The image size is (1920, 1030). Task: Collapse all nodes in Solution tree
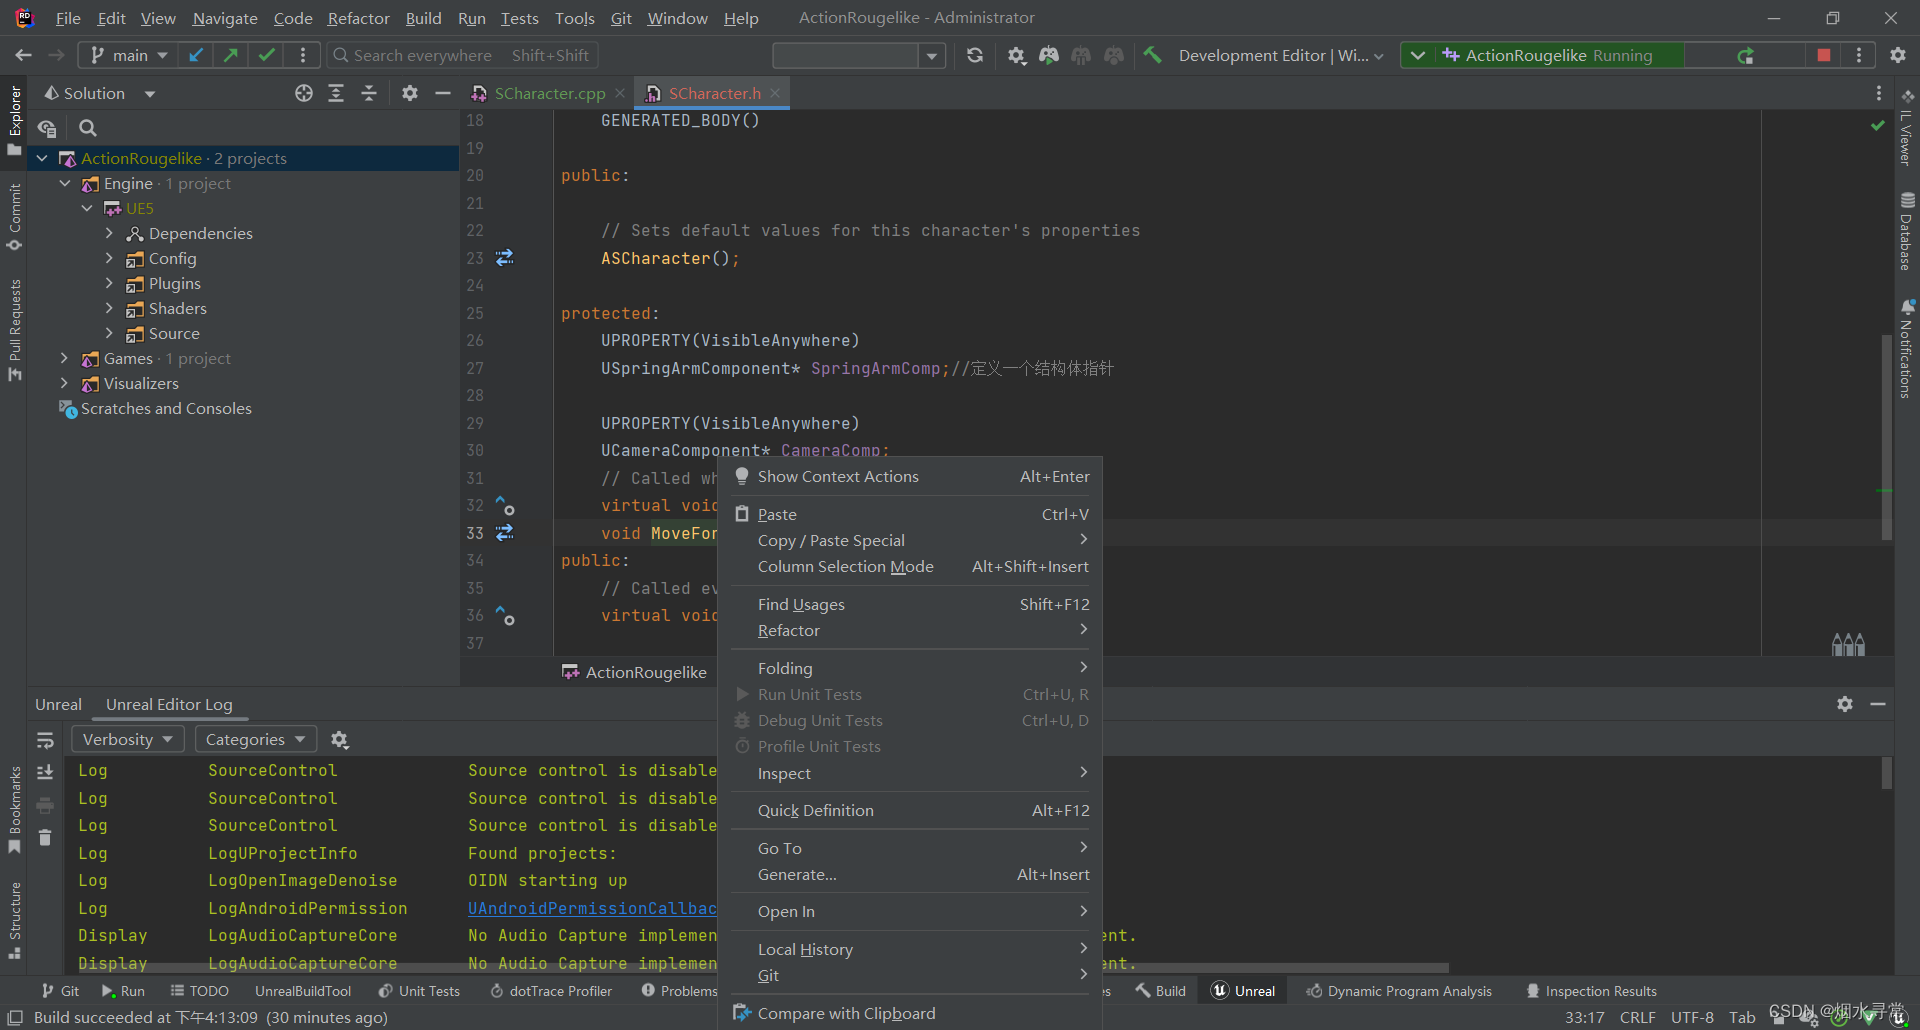point(369,93)
